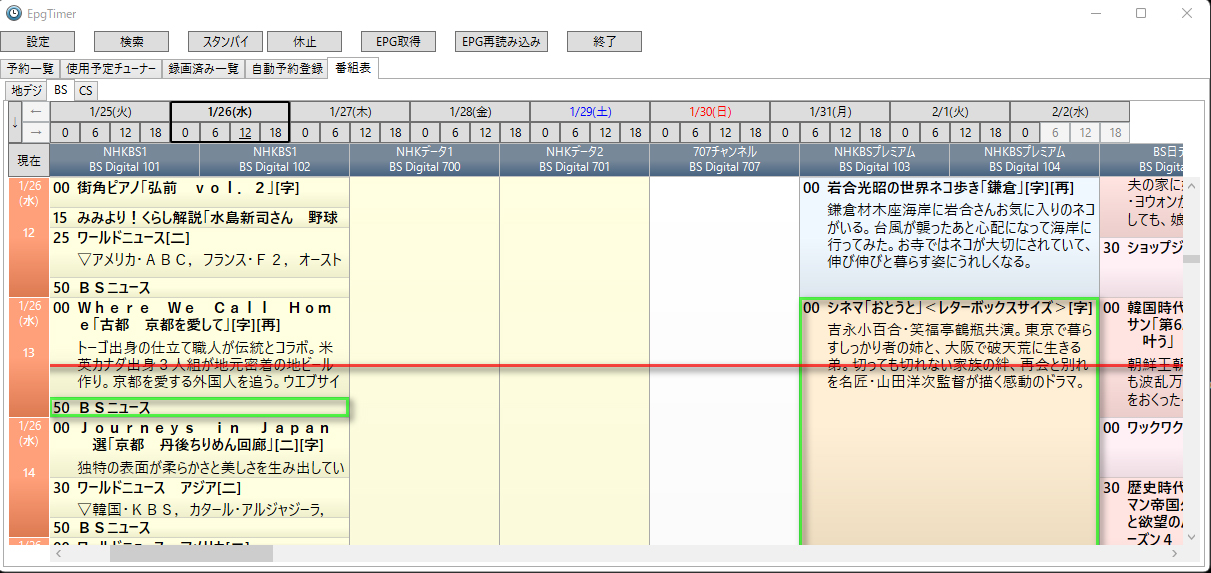Image resolution: width=1211 pixels, height=573 pixels.
Task: Jump to Saturday 1/29(土)
Action: [x=590, y=112]
